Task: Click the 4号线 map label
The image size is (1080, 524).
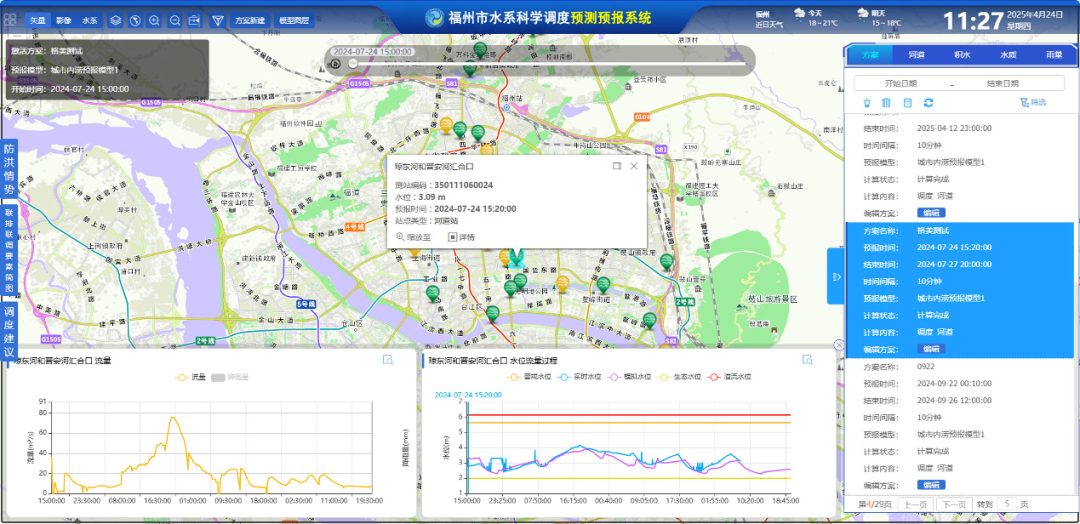Action: pyautogui.click(x=354, y=227)
